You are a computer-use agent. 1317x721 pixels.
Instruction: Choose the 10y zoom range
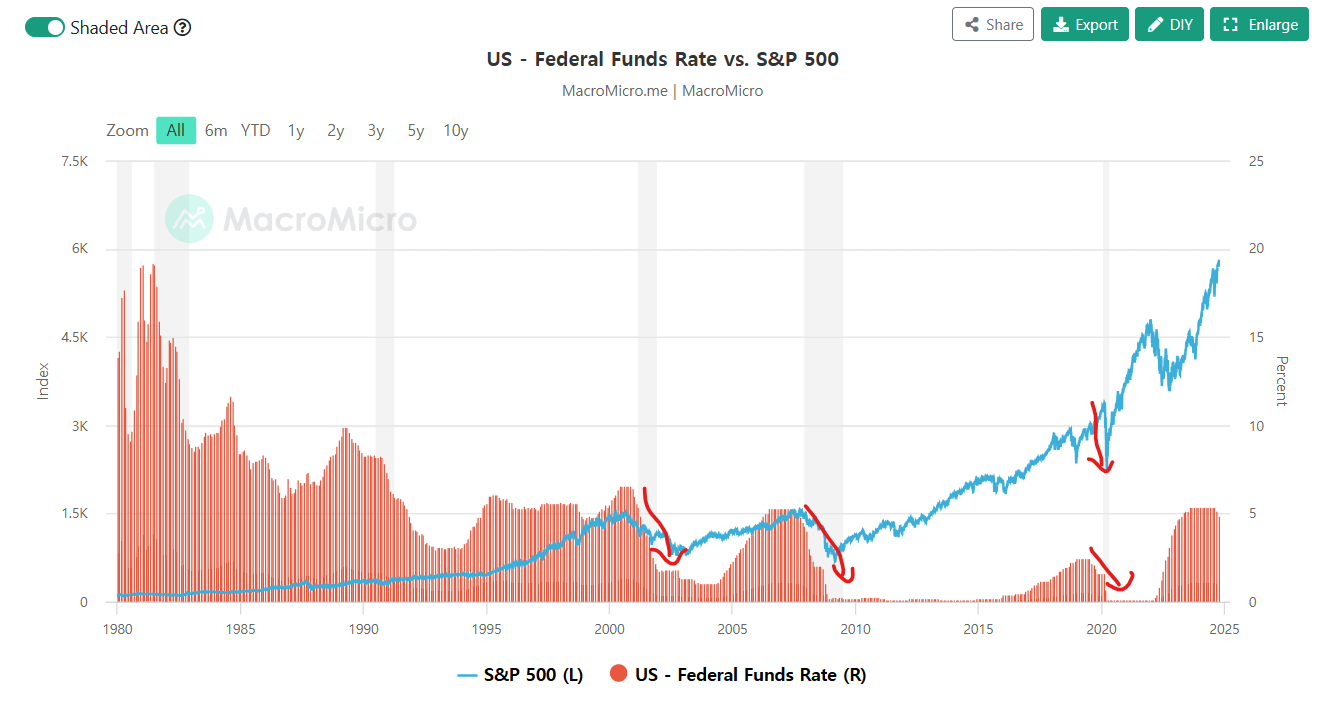coord(456,130)
